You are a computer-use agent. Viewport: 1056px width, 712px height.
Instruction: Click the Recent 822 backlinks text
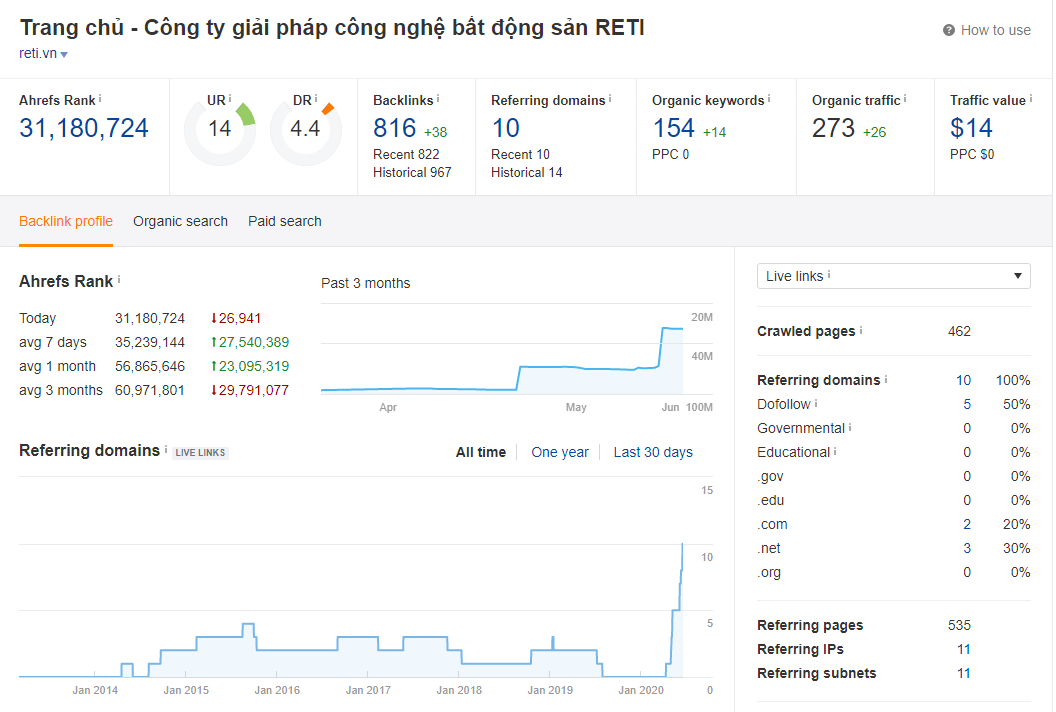tap(406, 154)
